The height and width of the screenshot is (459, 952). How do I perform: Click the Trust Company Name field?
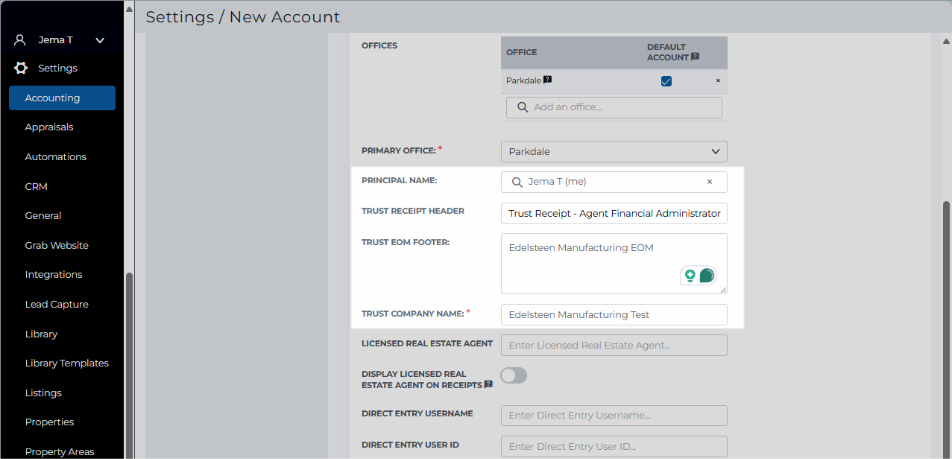(614, 314)
